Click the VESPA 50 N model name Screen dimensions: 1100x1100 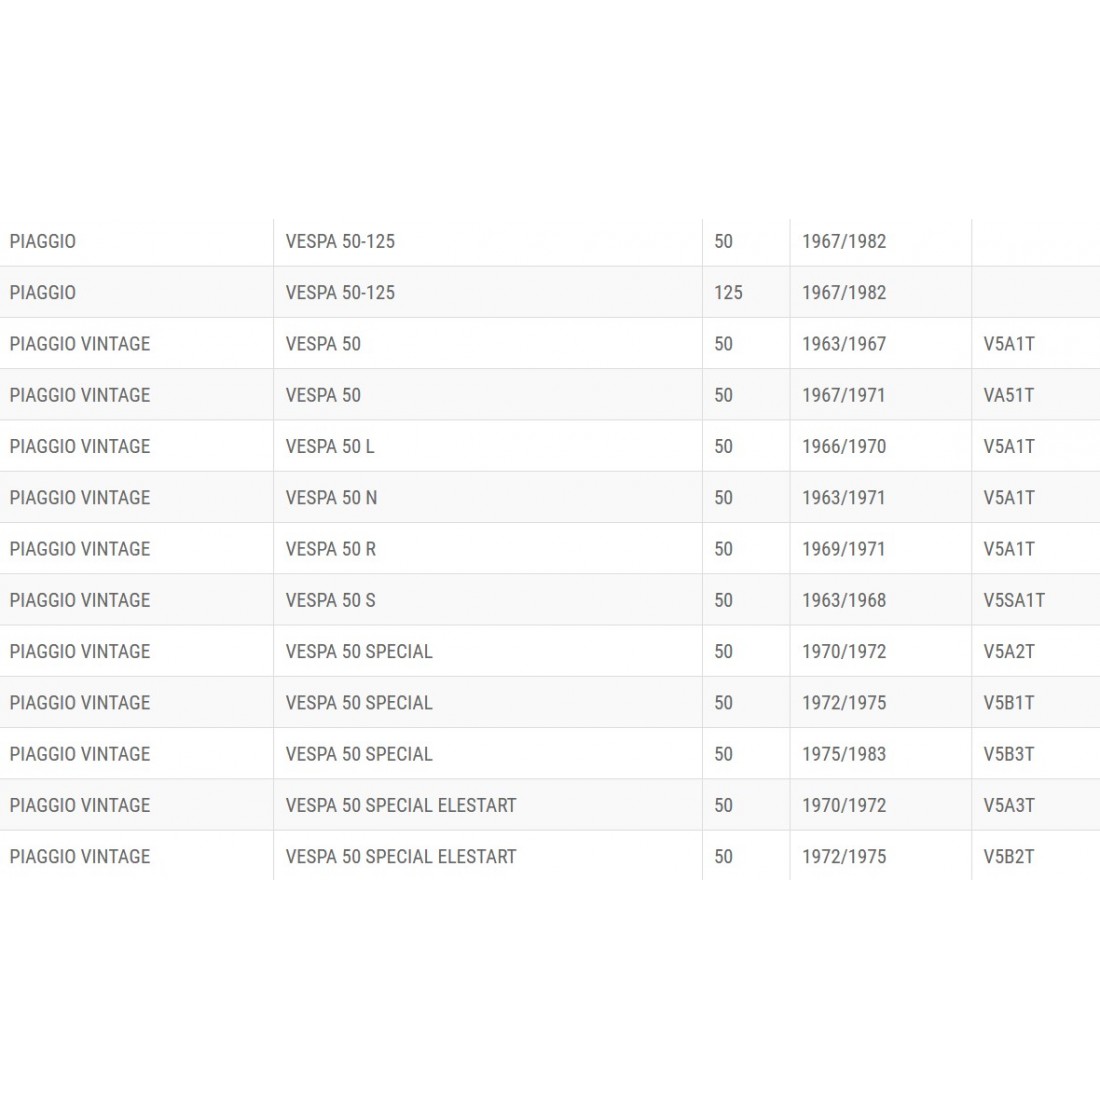pos(331,497)
